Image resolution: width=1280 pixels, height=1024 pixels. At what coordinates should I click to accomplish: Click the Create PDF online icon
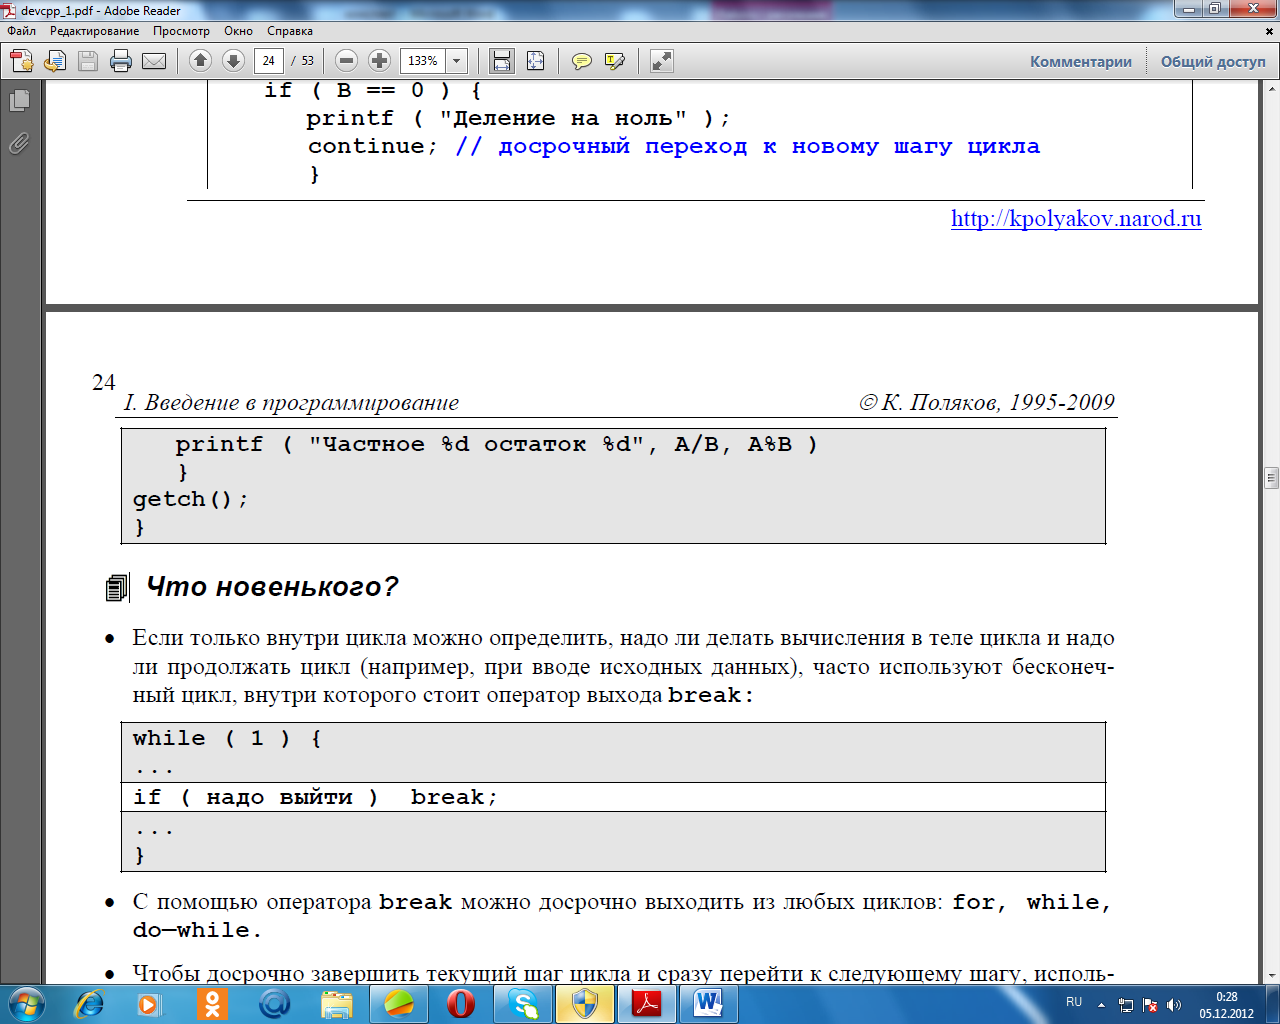pos(22,61)
